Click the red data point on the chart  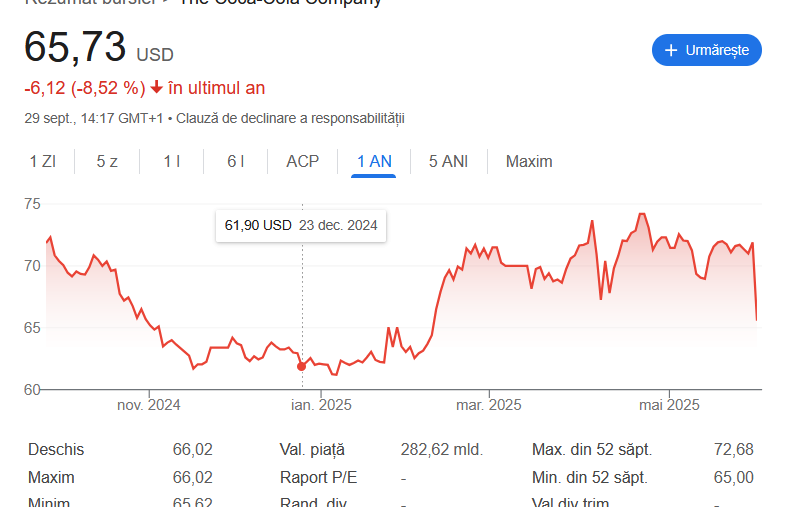click(x=302, y=366)
